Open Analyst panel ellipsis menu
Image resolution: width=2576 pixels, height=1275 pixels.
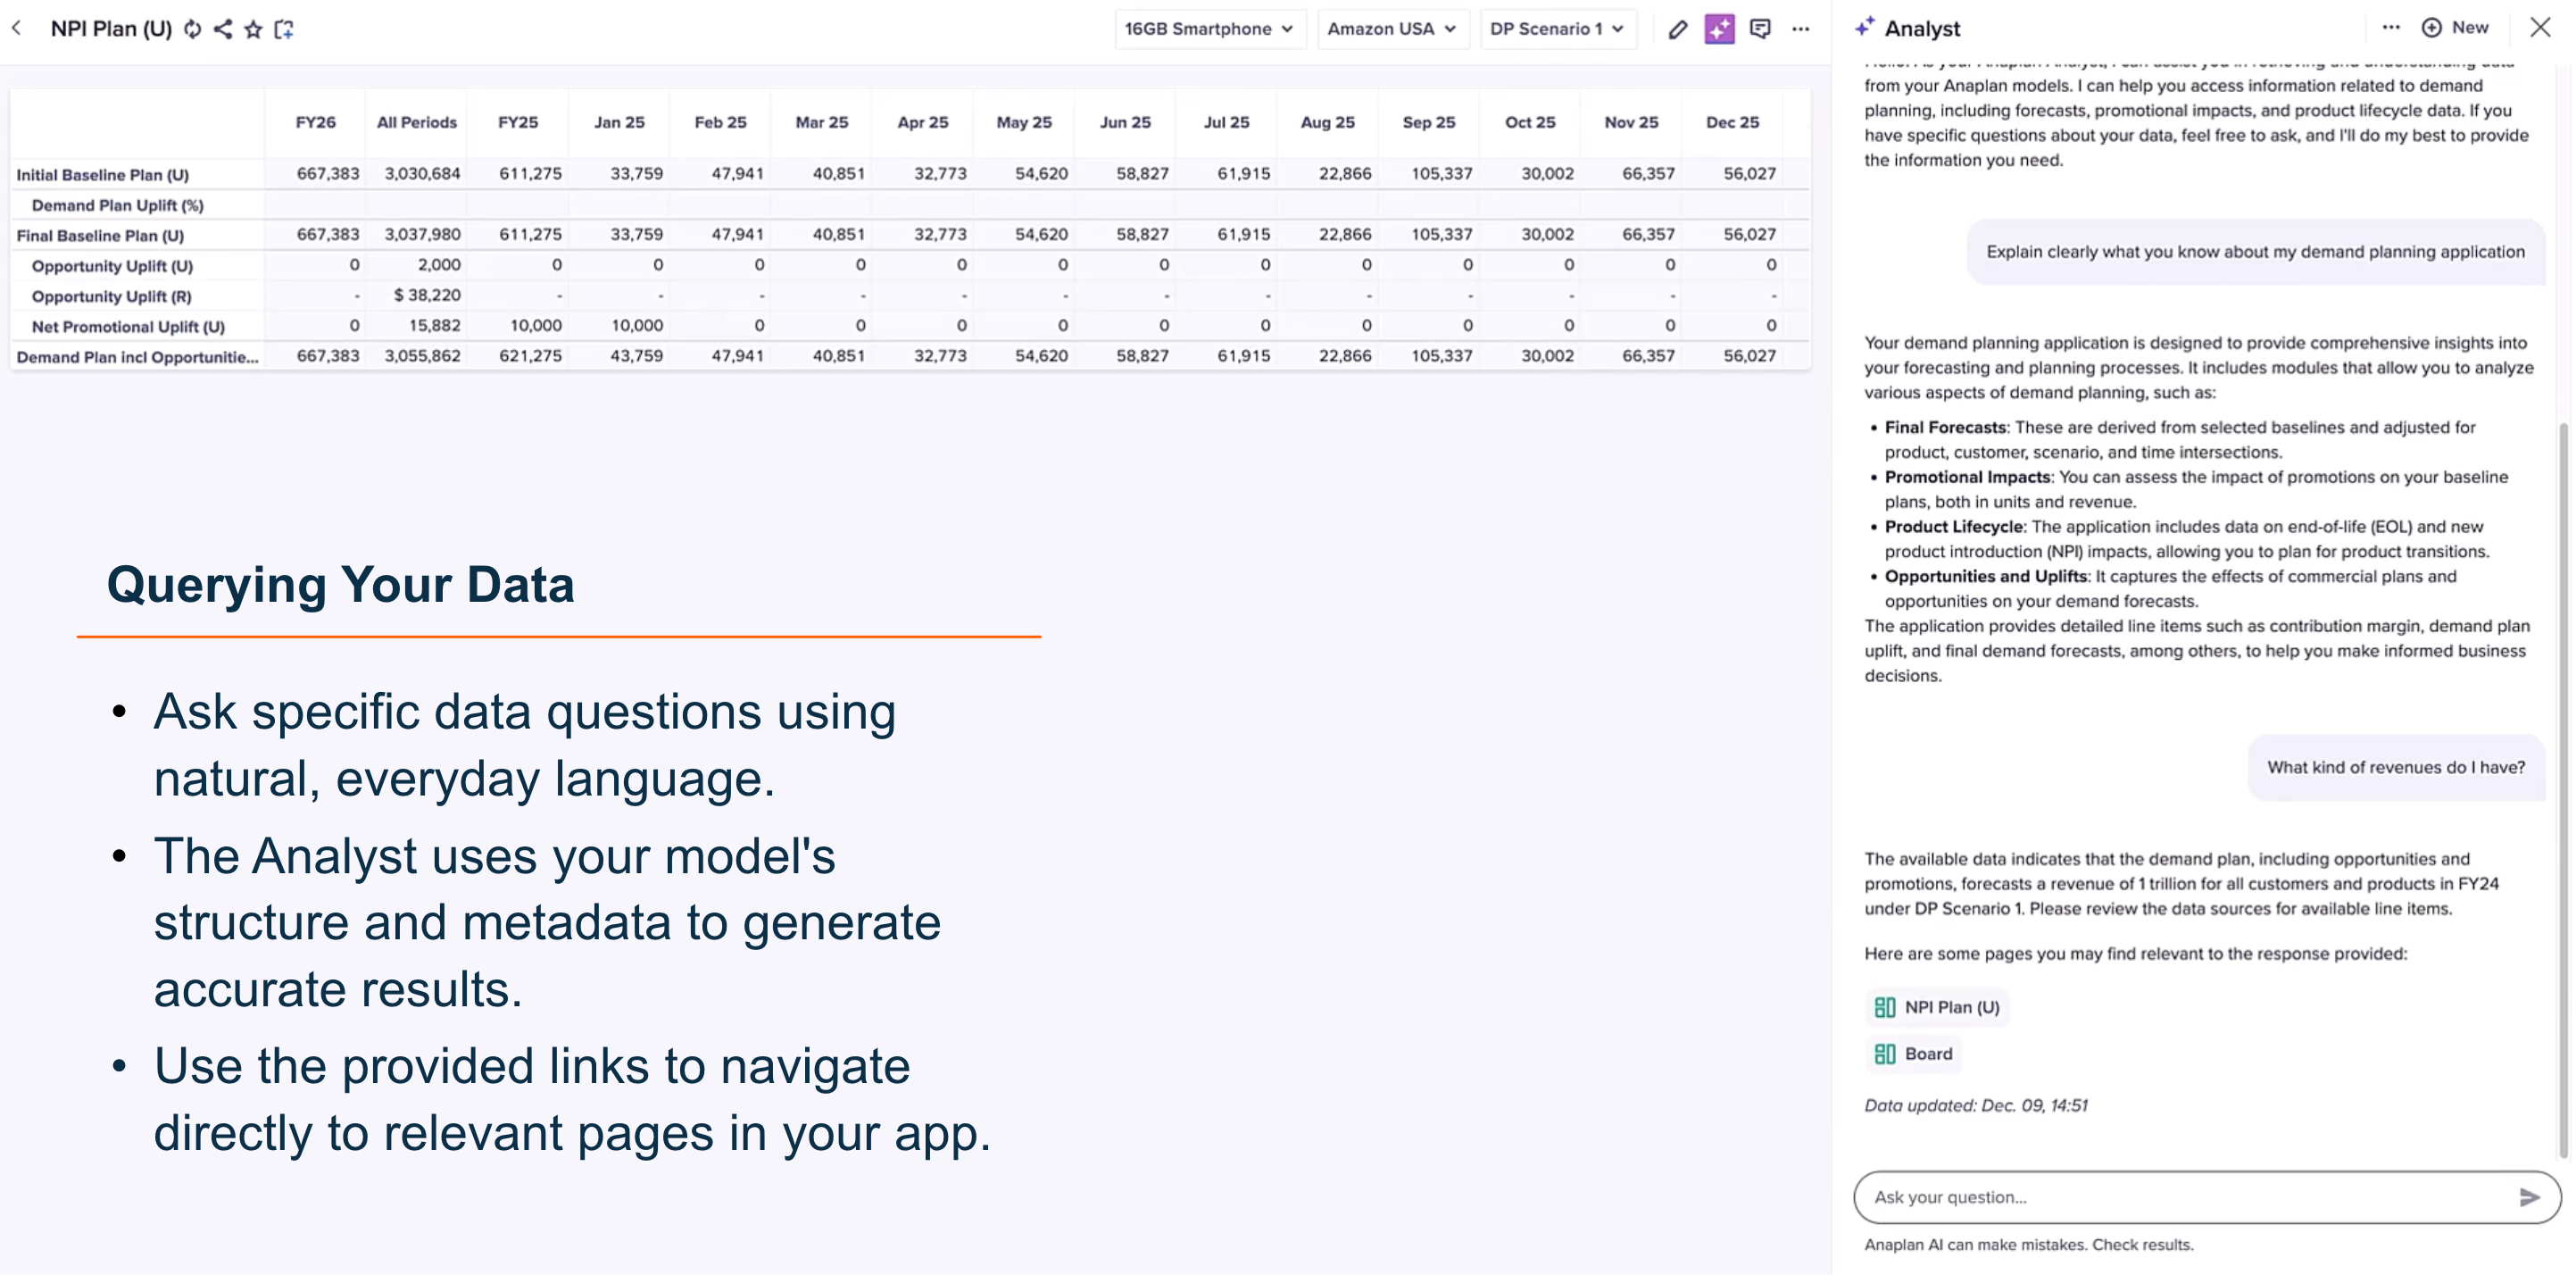click(x=2391, y=28)
